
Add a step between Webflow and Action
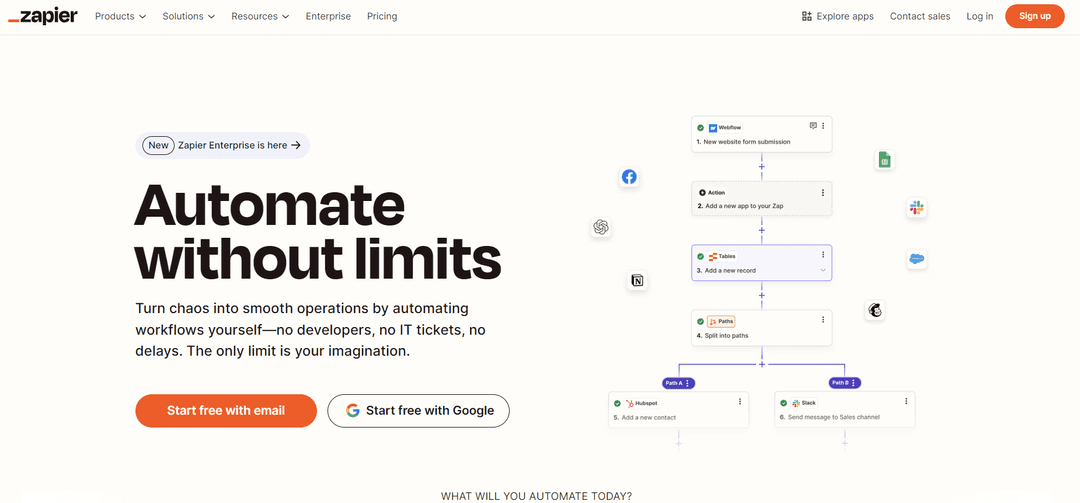[x=762, y=167]
